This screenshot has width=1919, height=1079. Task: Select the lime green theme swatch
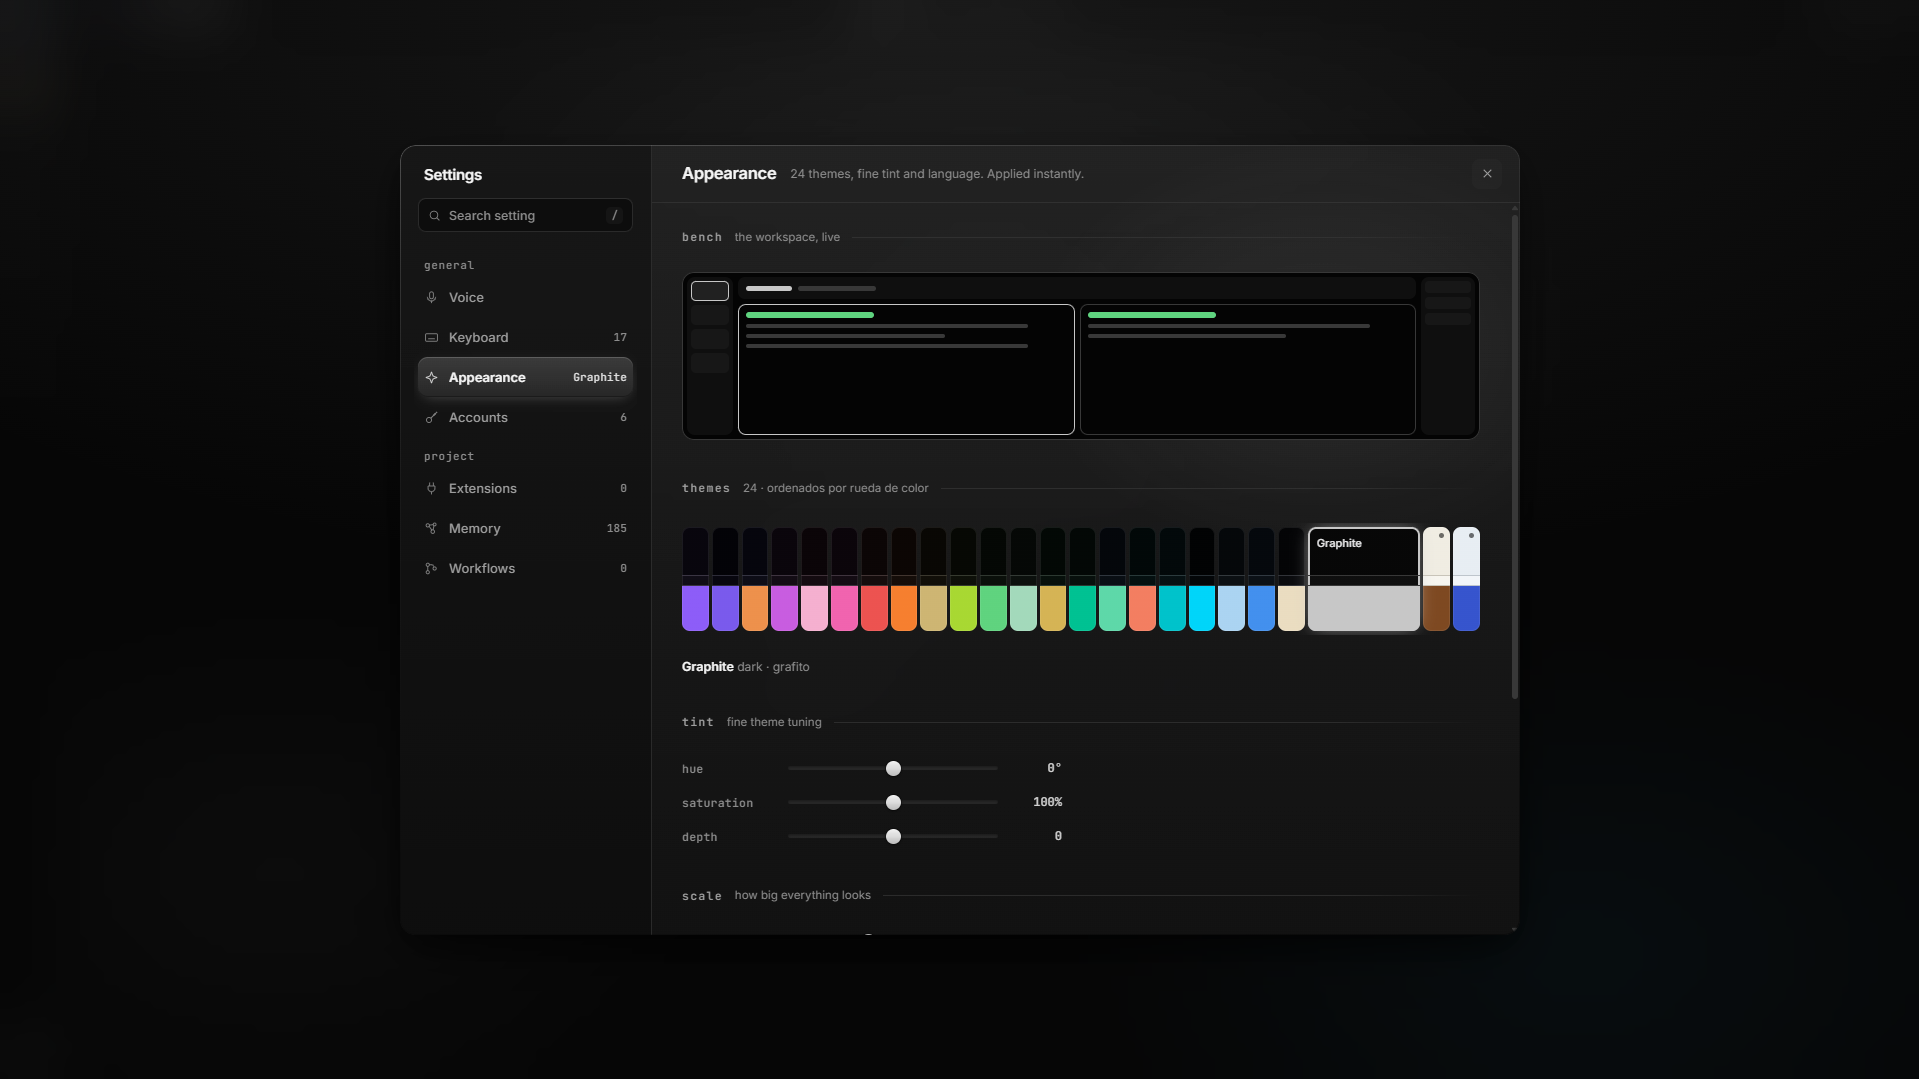point(963,579)
